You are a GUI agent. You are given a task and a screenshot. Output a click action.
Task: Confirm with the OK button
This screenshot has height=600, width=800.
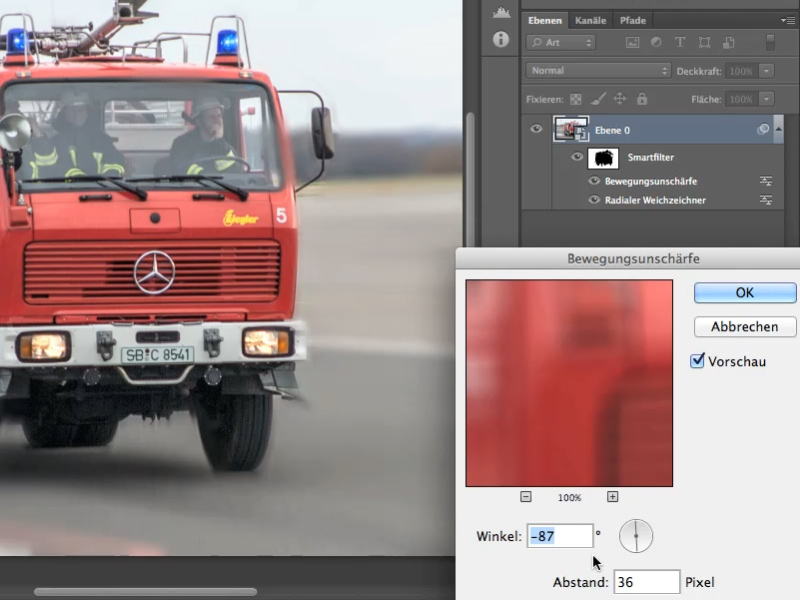point(745,292)
